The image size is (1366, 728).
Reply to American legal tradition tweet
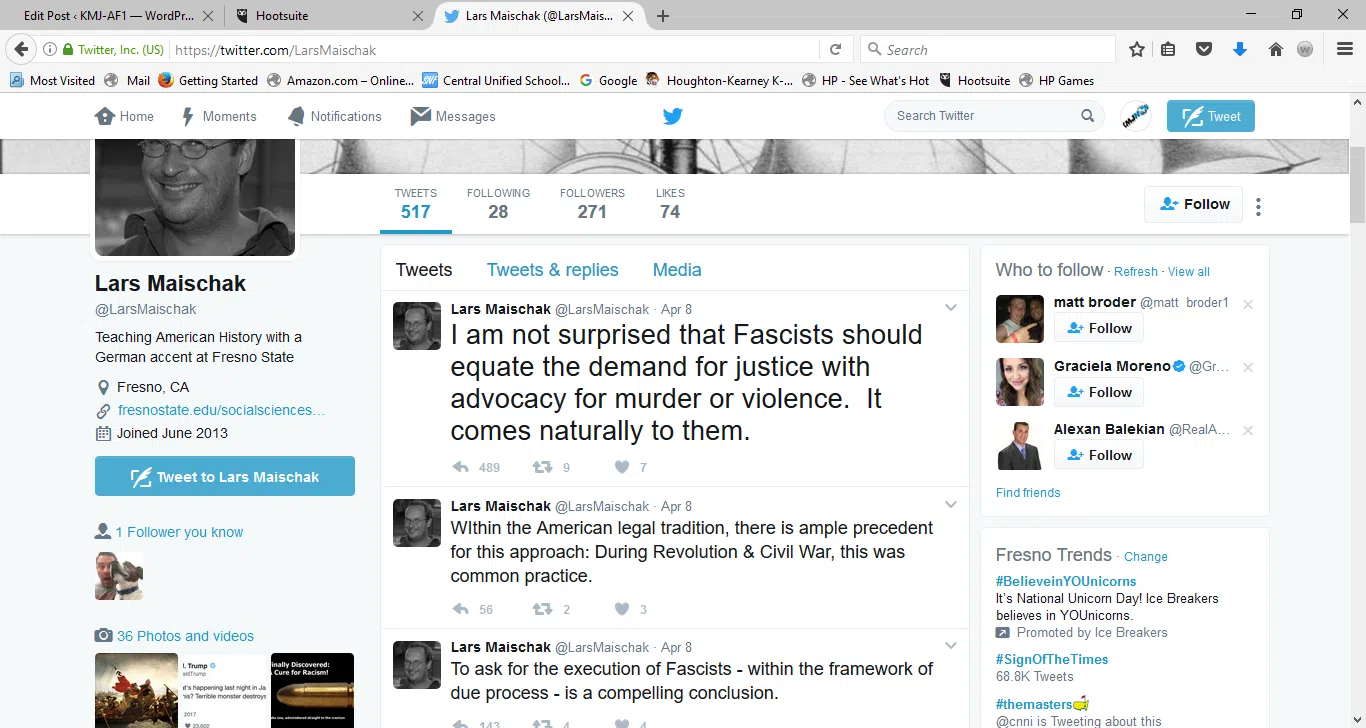coord(461,609)
